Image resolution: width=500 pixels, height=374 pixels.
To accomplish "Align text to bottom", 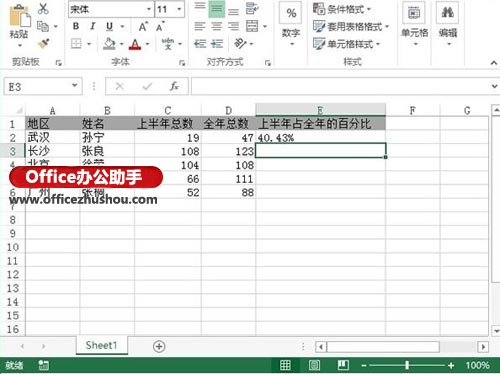I will coord(233,11).
